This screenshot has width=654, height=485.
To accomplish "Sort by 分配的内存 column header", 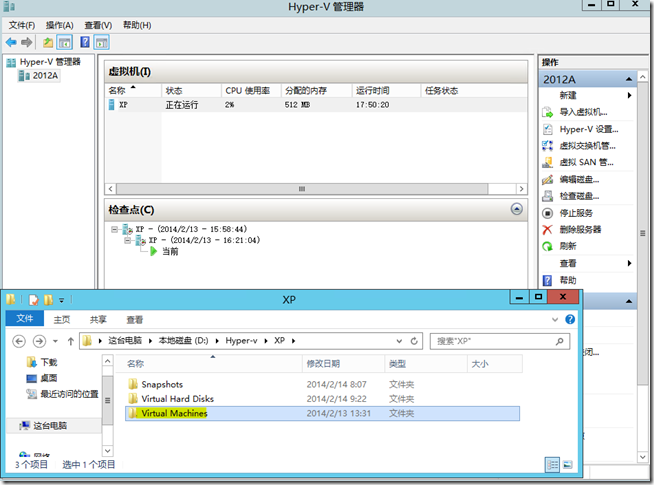I will [317, 90].
